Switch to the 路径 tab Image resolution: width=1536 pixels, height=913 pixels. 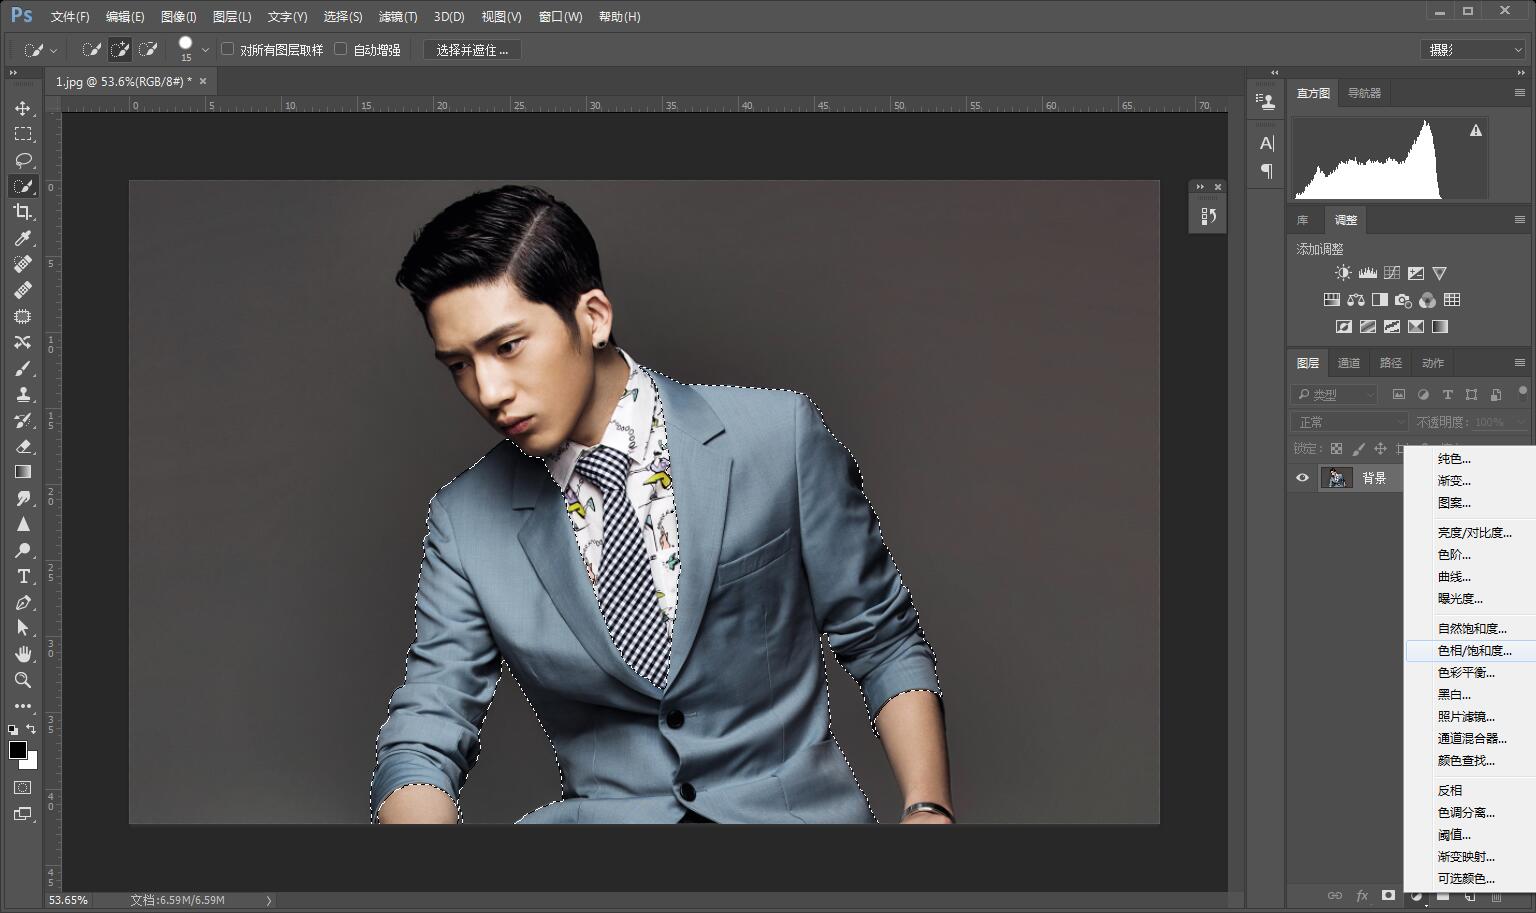click(1391, 363)
